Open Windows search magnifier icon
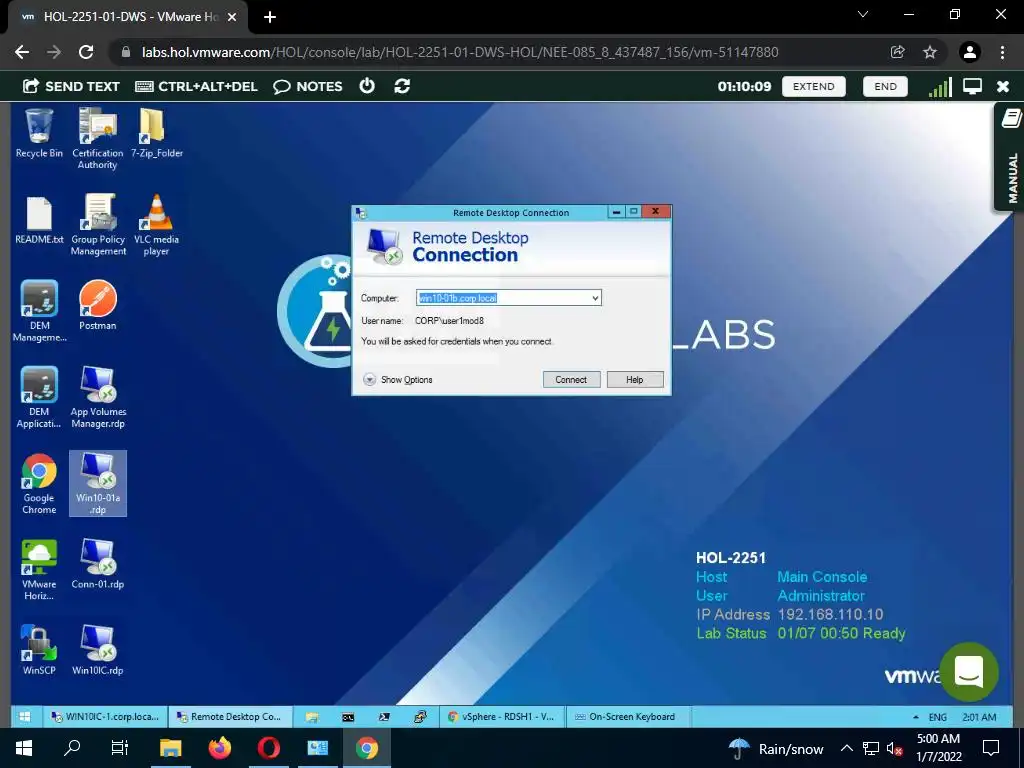 pyautogui.click(x=72, y=748)
